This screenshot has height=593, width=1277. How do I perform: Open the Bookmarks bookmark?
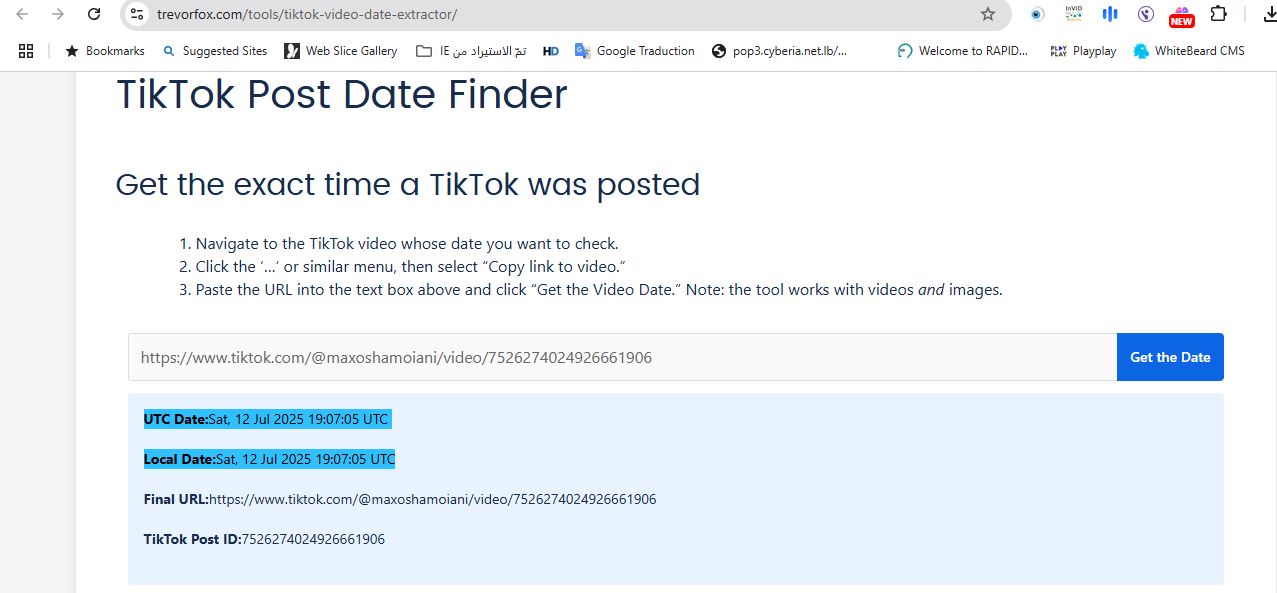105,51
